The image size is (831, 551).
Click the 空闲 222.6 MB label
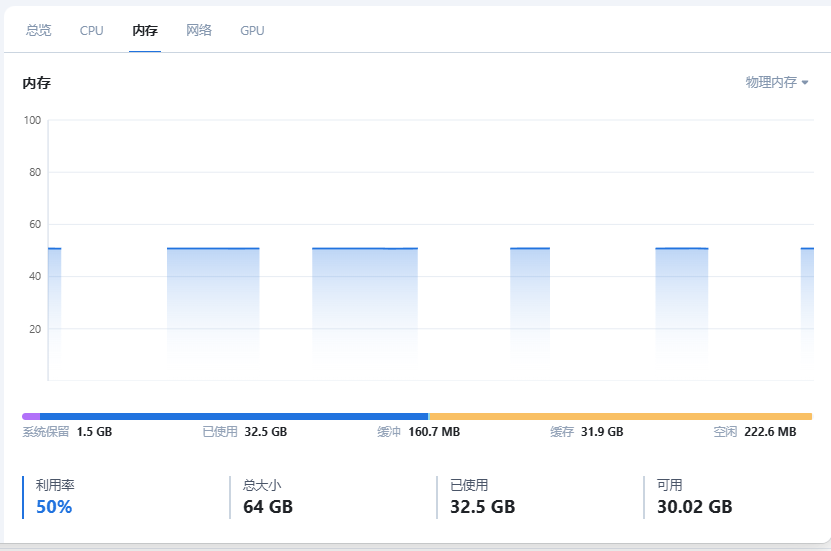(x=755, y=432)
